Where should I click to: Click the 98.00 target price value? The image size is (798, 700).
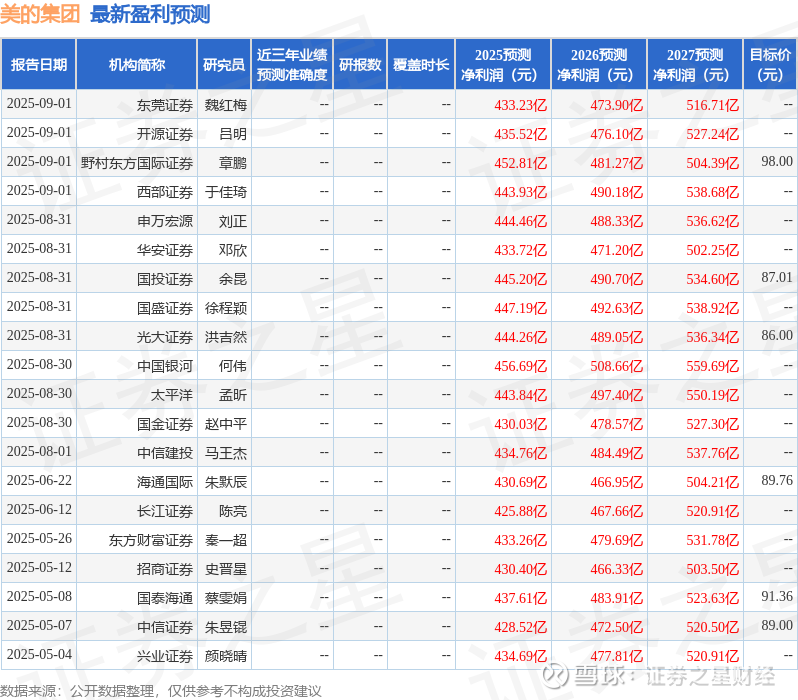[x=777, y=161]
